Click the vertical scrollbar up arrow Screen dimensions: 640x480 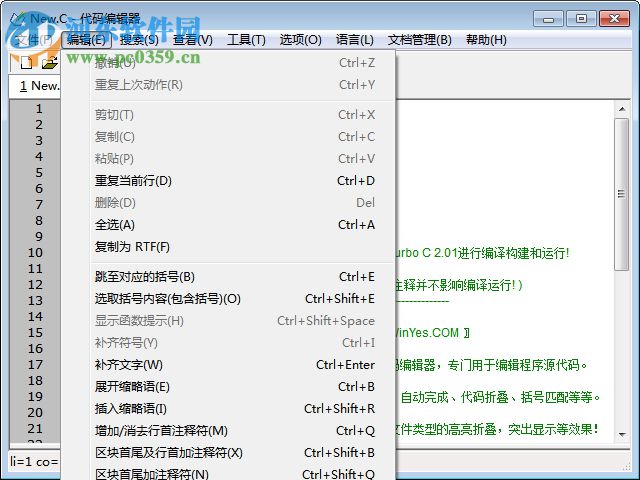click(x=622, y=109)
